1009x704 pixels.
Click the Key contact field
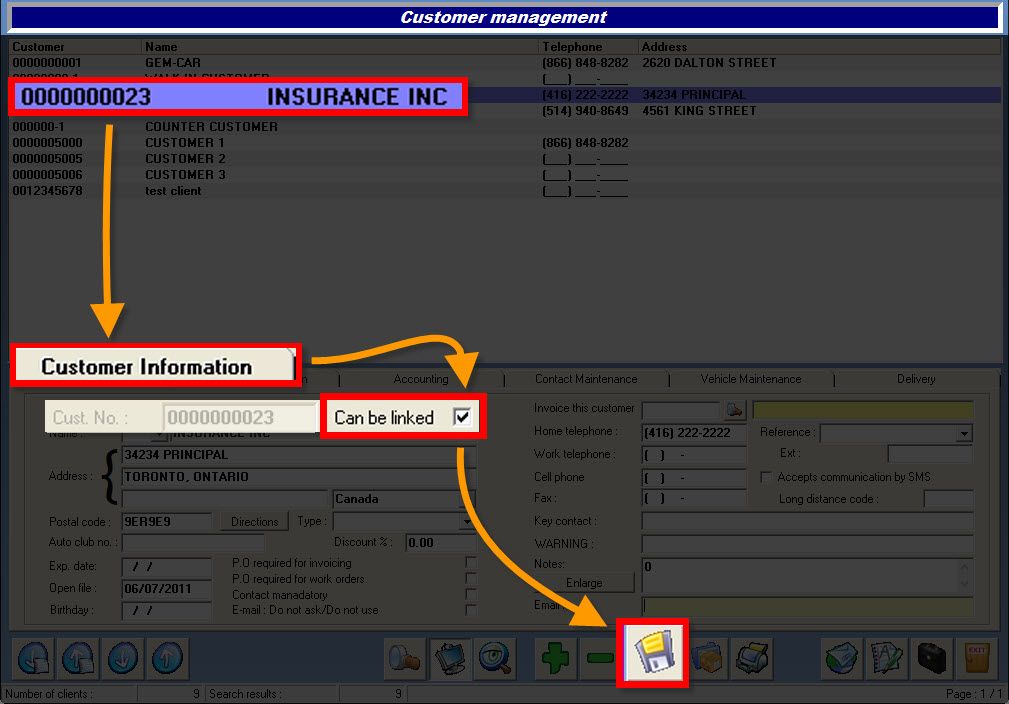coord(808,521)
